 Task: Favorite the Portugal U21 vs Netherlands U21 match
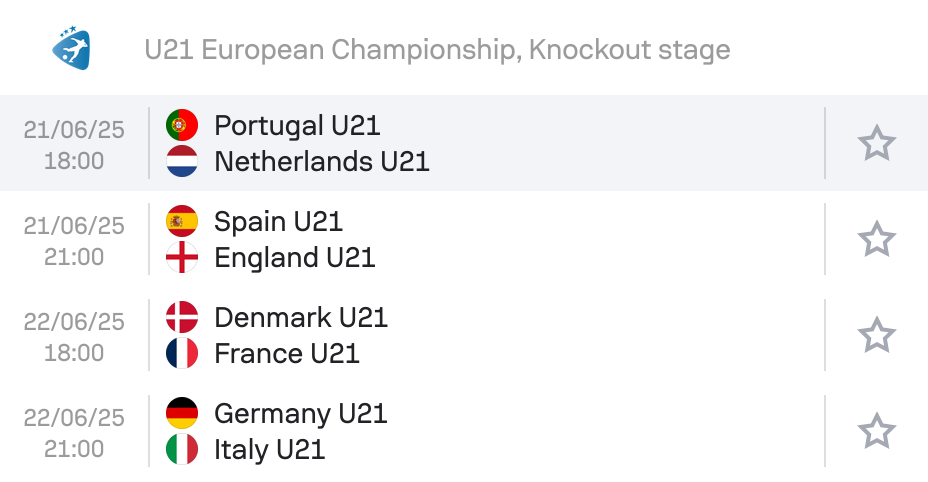pos(877,143)
